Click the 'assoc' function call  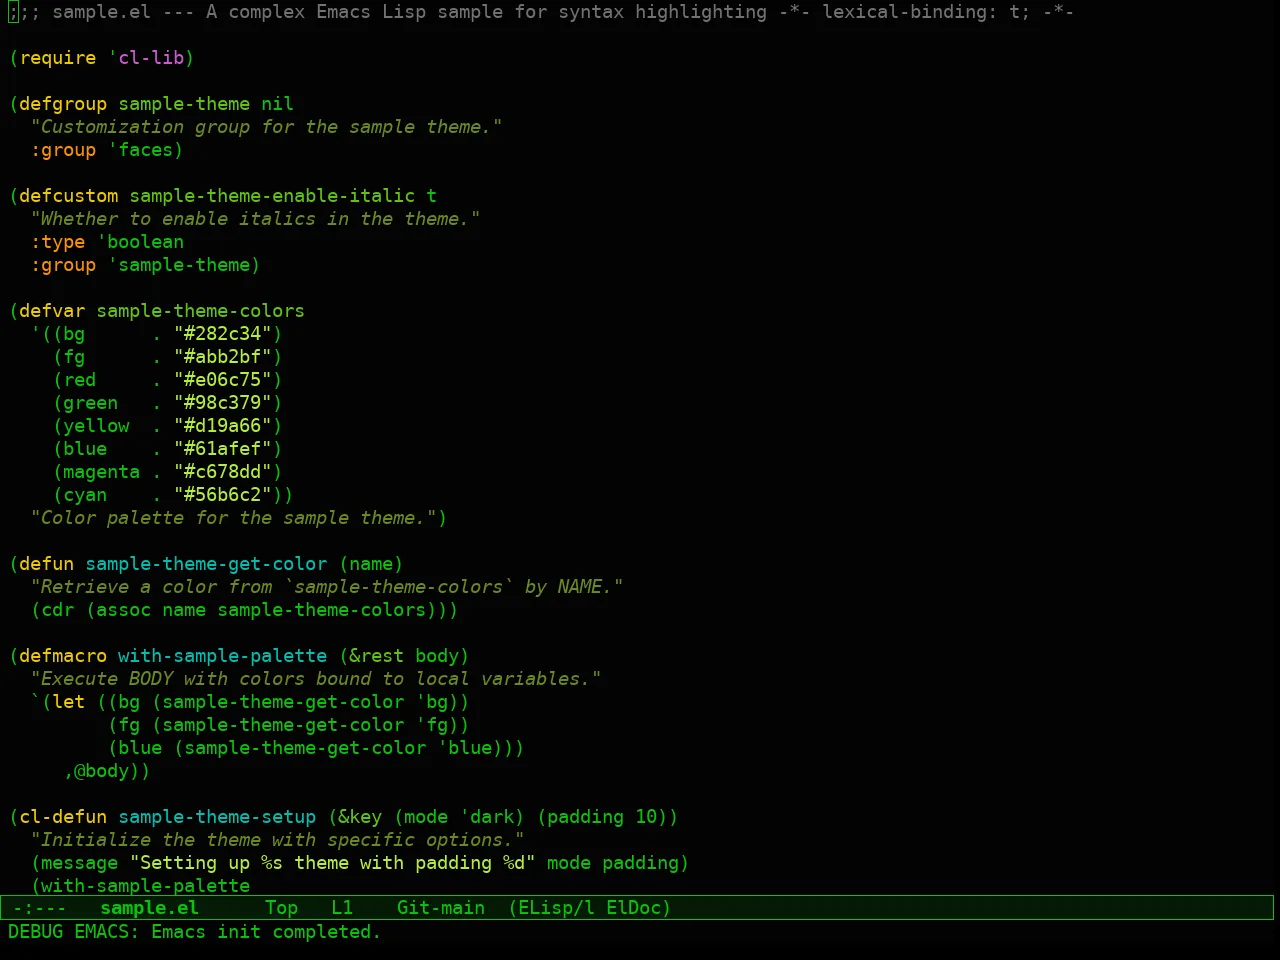coord(124,610)
